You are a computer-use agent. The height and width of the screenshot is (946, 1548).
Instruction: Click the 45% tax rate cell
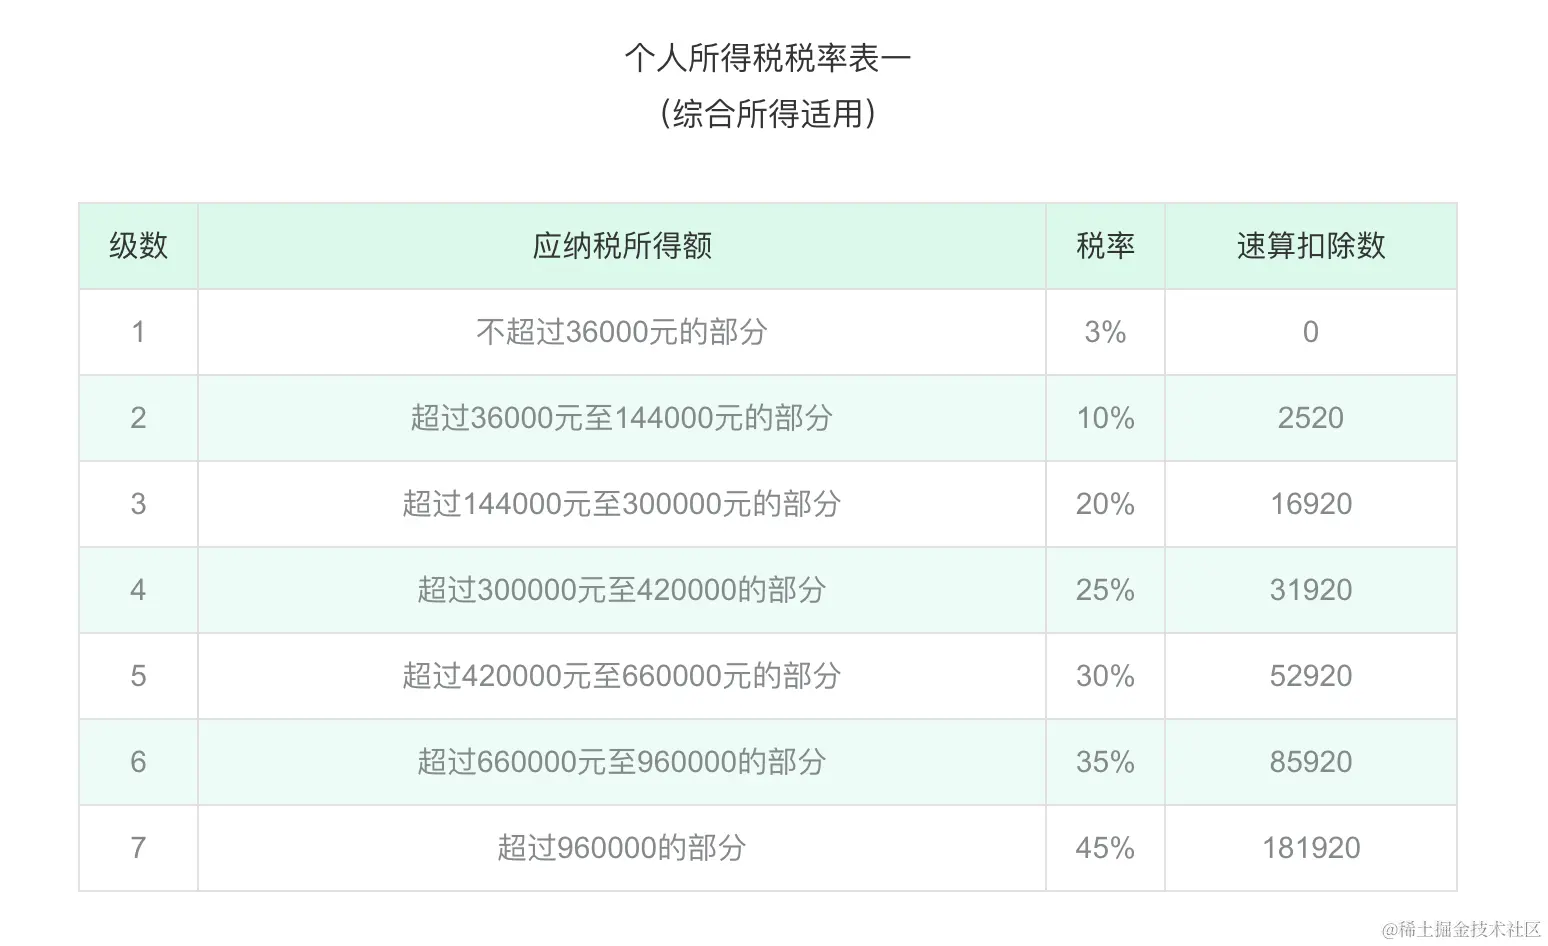click(x=1105, y=848)
